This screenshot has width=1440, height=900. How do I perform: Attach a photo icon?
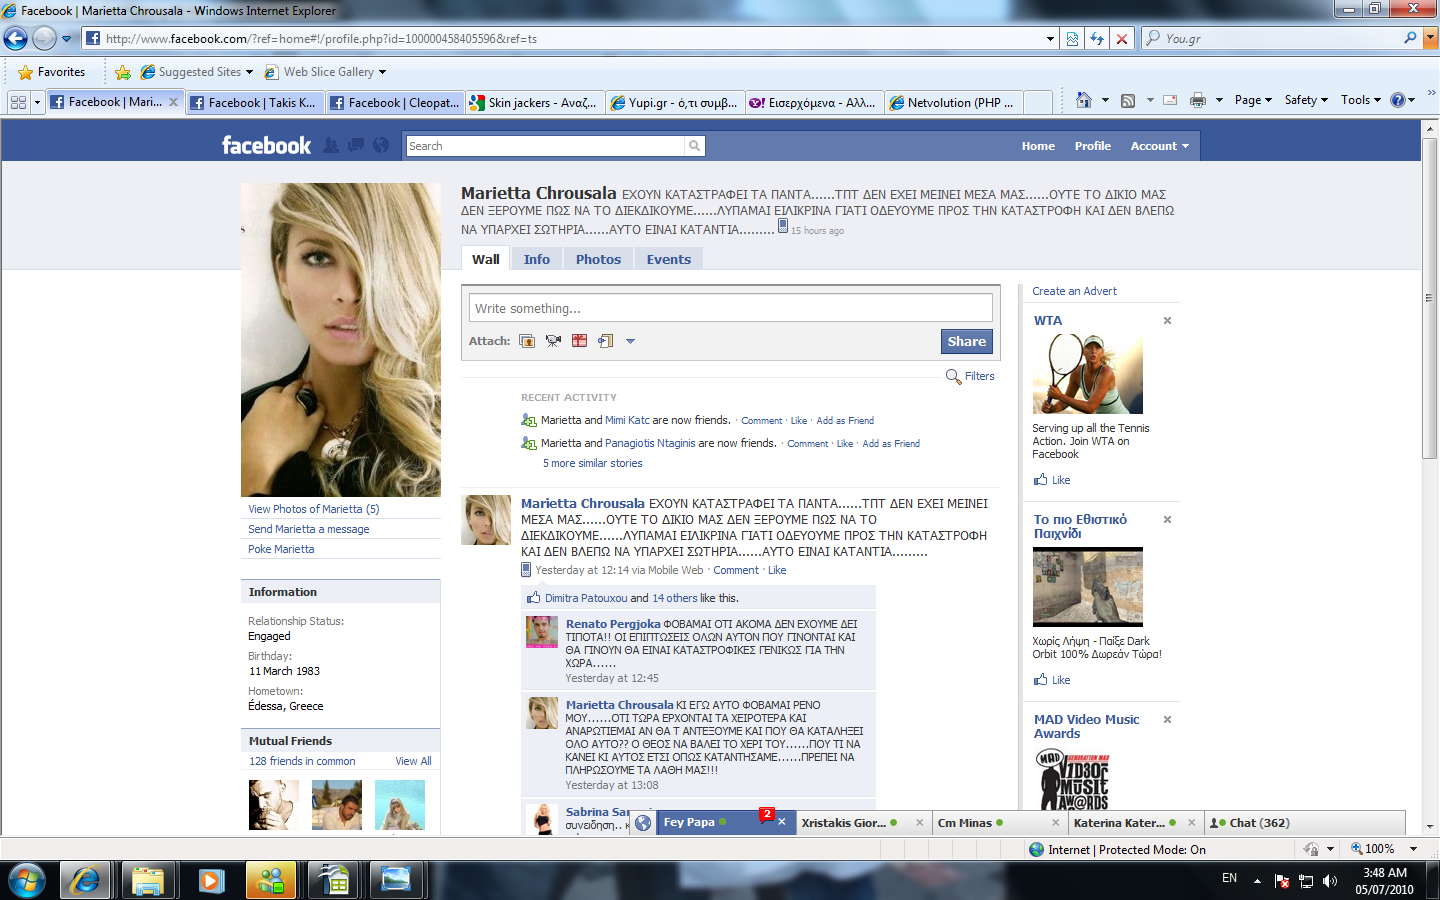[x=527, y=341]
